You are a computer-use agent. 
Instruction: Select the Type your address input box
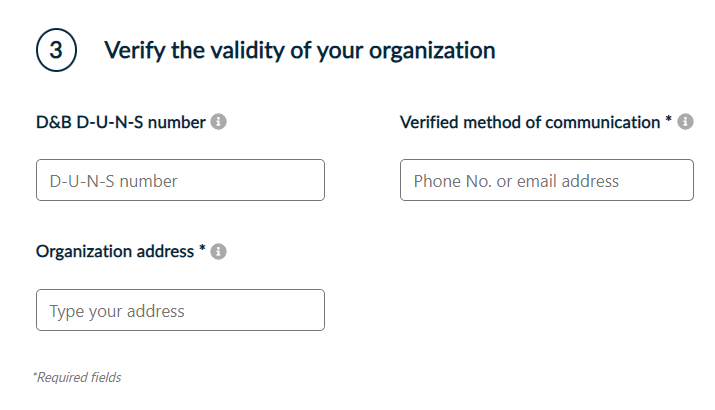(180, 310)
